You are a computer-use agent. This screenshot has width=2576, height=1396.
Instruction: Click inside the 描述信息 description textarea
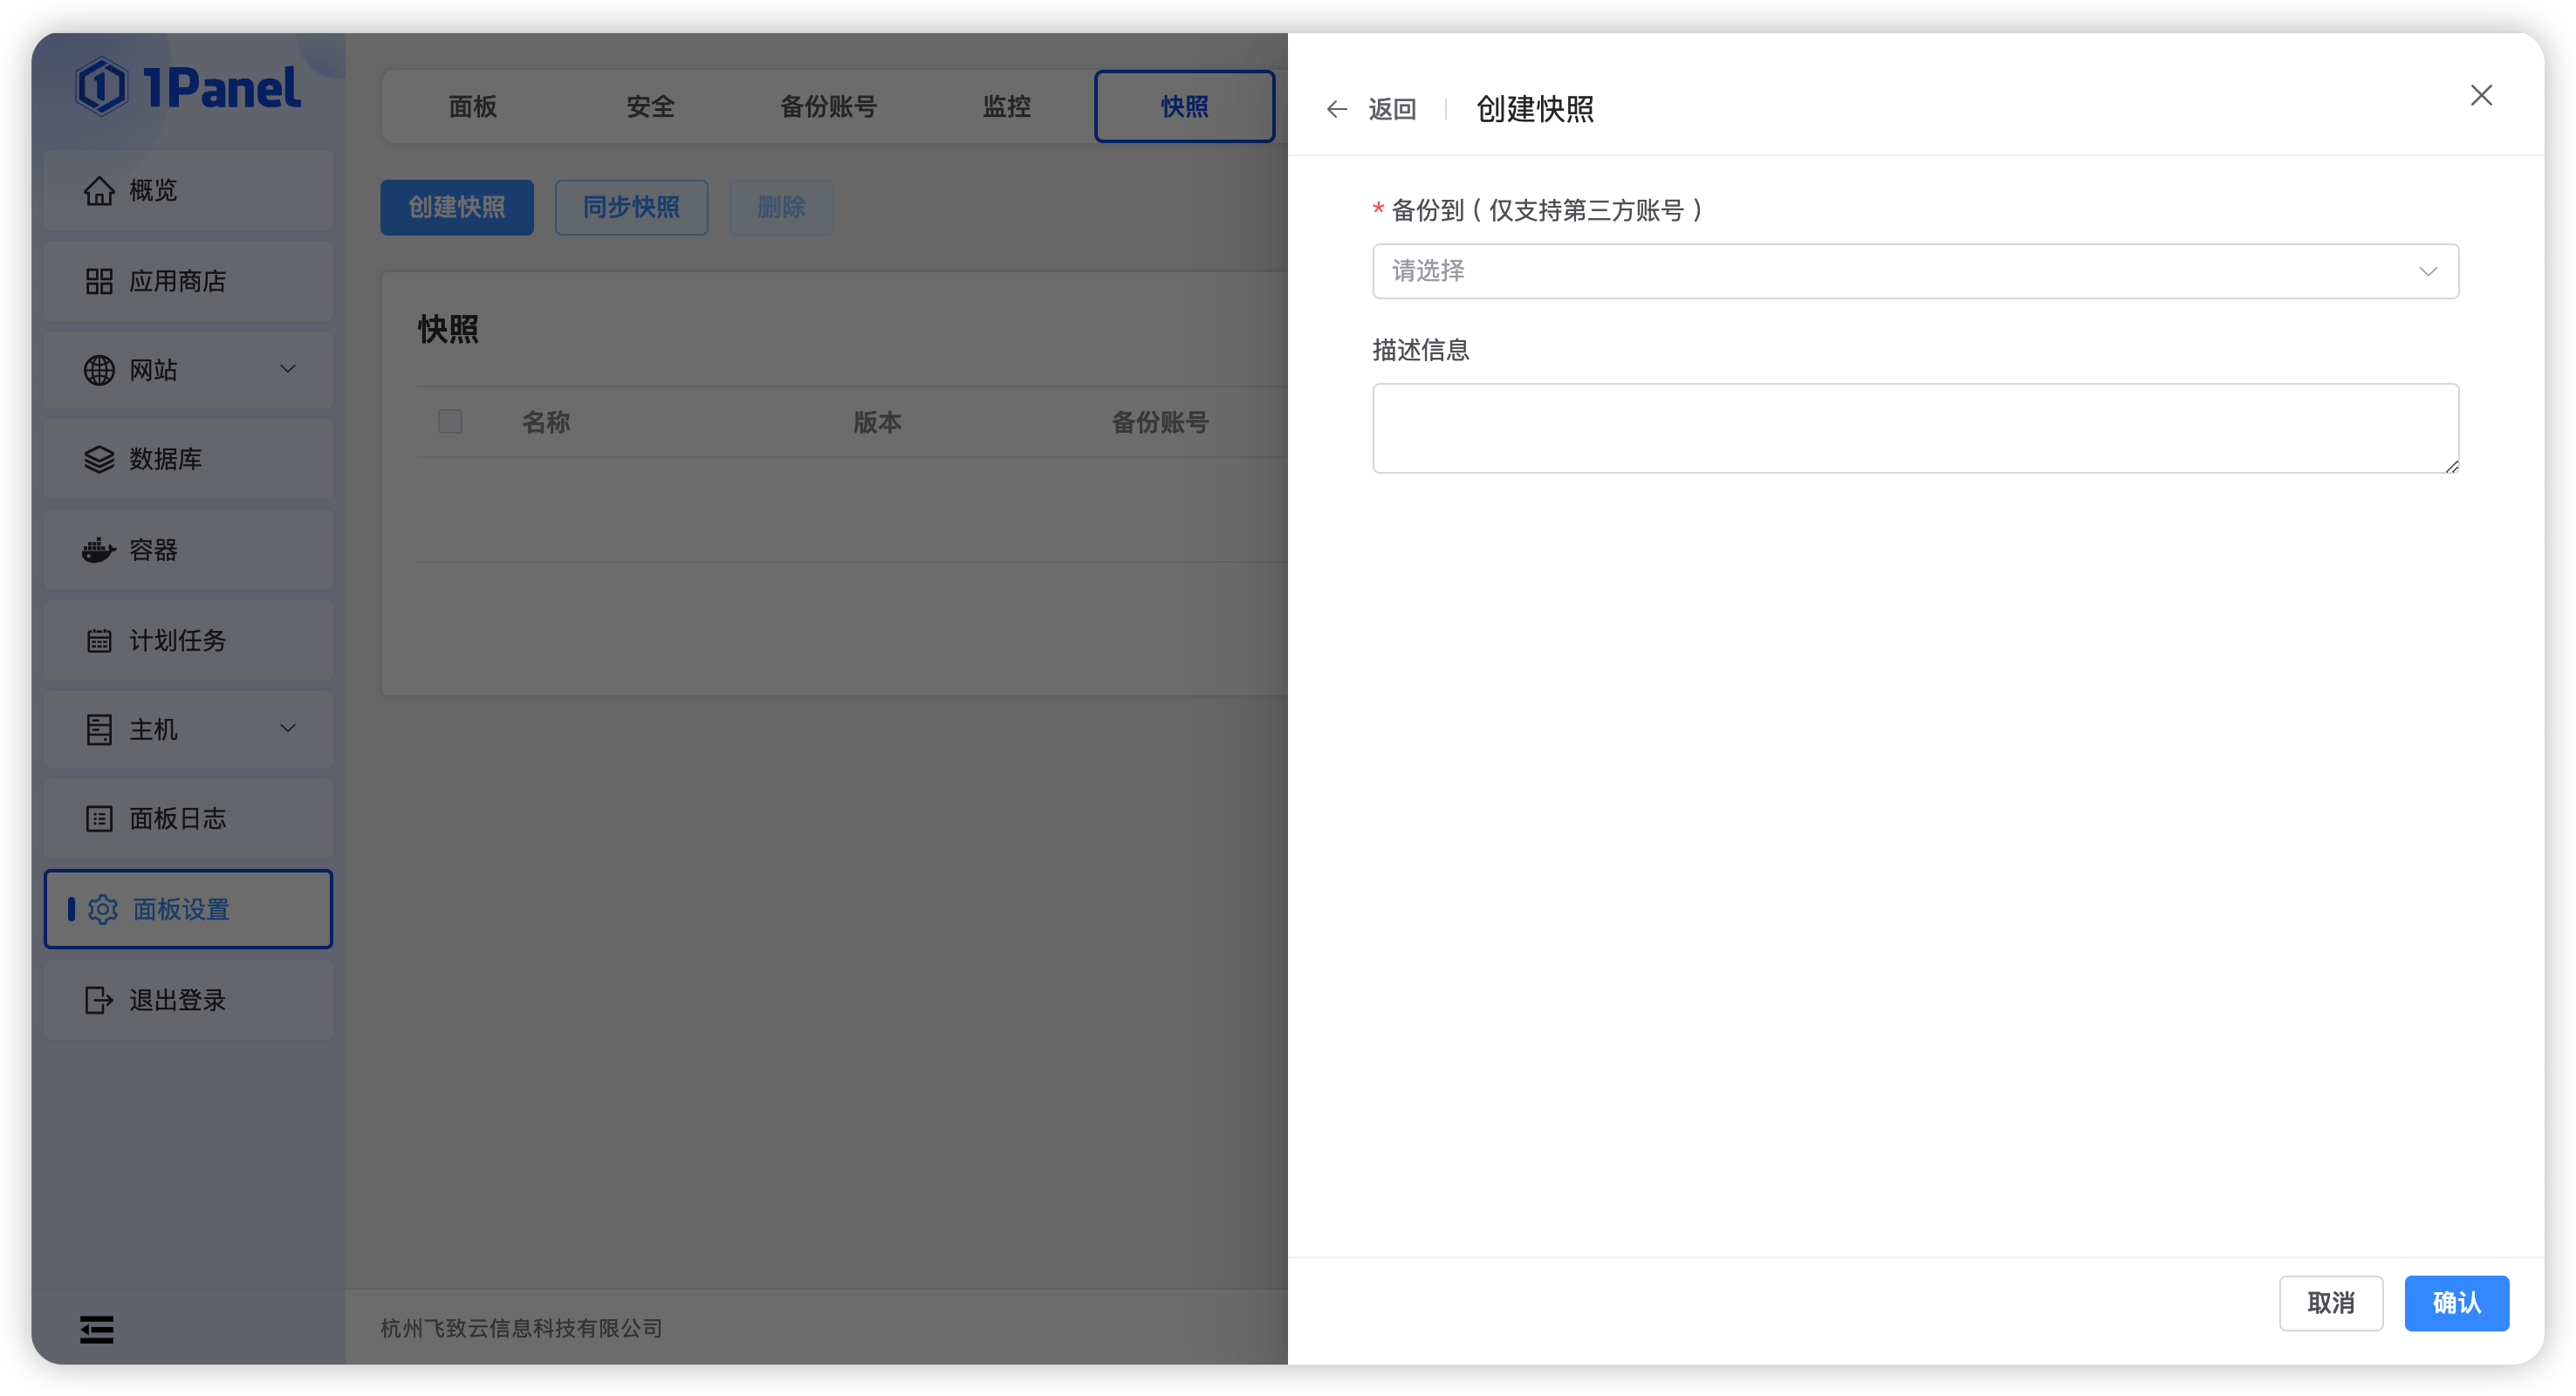pos(1914,428)
